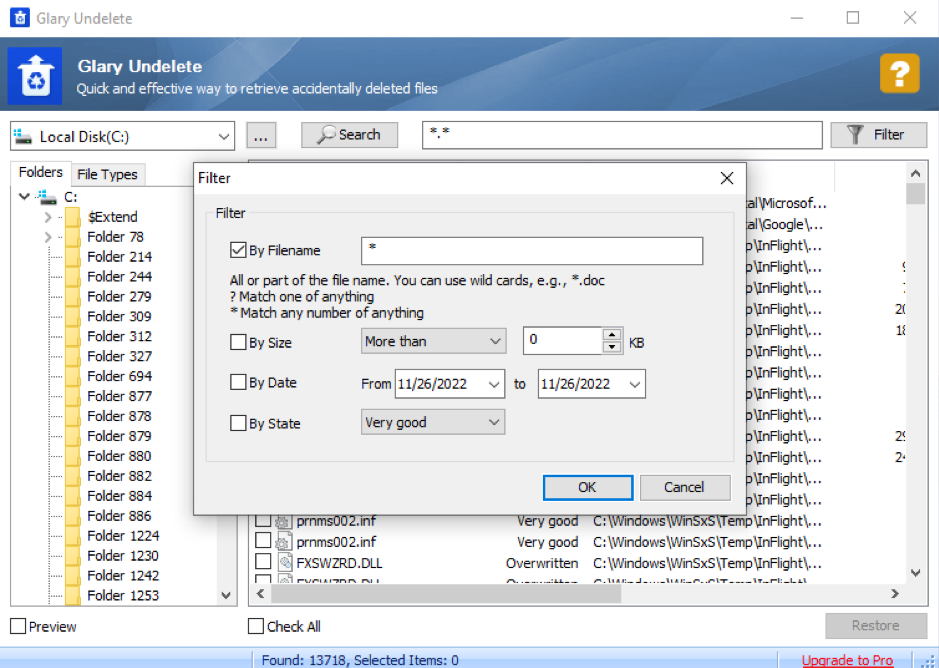The height and width of the screenshot is (668, 939).
Task: Click the file list scroll left arrow
Action: click(261, 594)
